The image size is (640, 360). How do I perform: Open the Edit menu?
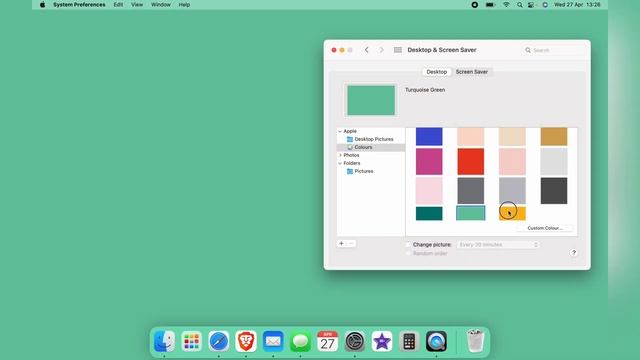click(118, 5)
